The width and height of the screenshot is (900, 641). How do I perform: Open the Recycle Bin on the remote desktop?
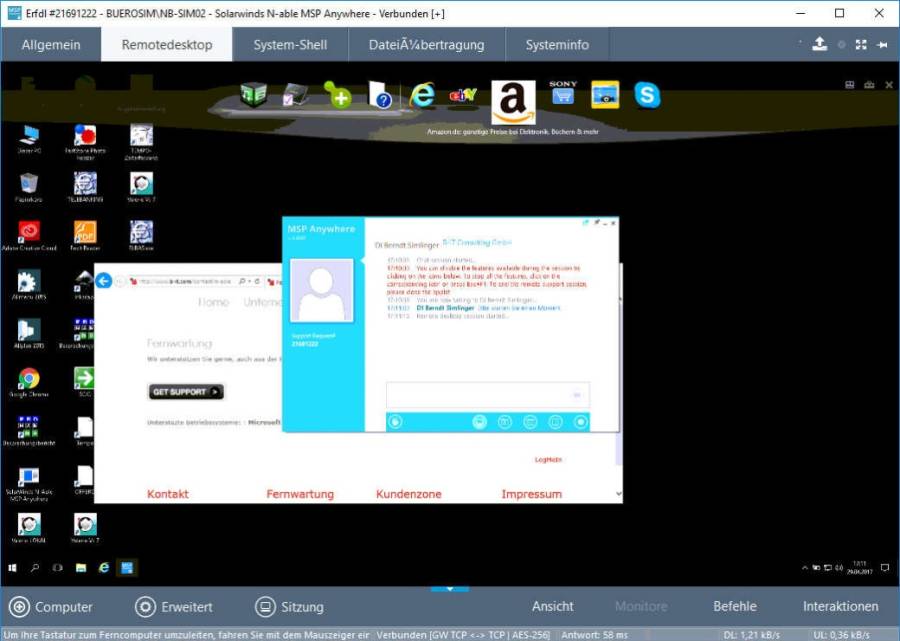click(x=29, y=184)
